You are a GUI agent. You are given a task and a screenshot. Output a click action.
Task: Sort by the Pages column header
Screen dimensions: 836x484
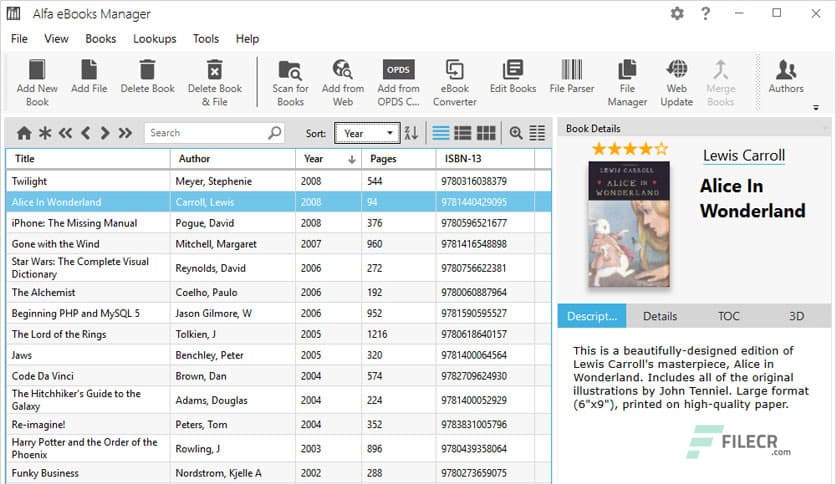pyautogui.click(x=399, y=159)
